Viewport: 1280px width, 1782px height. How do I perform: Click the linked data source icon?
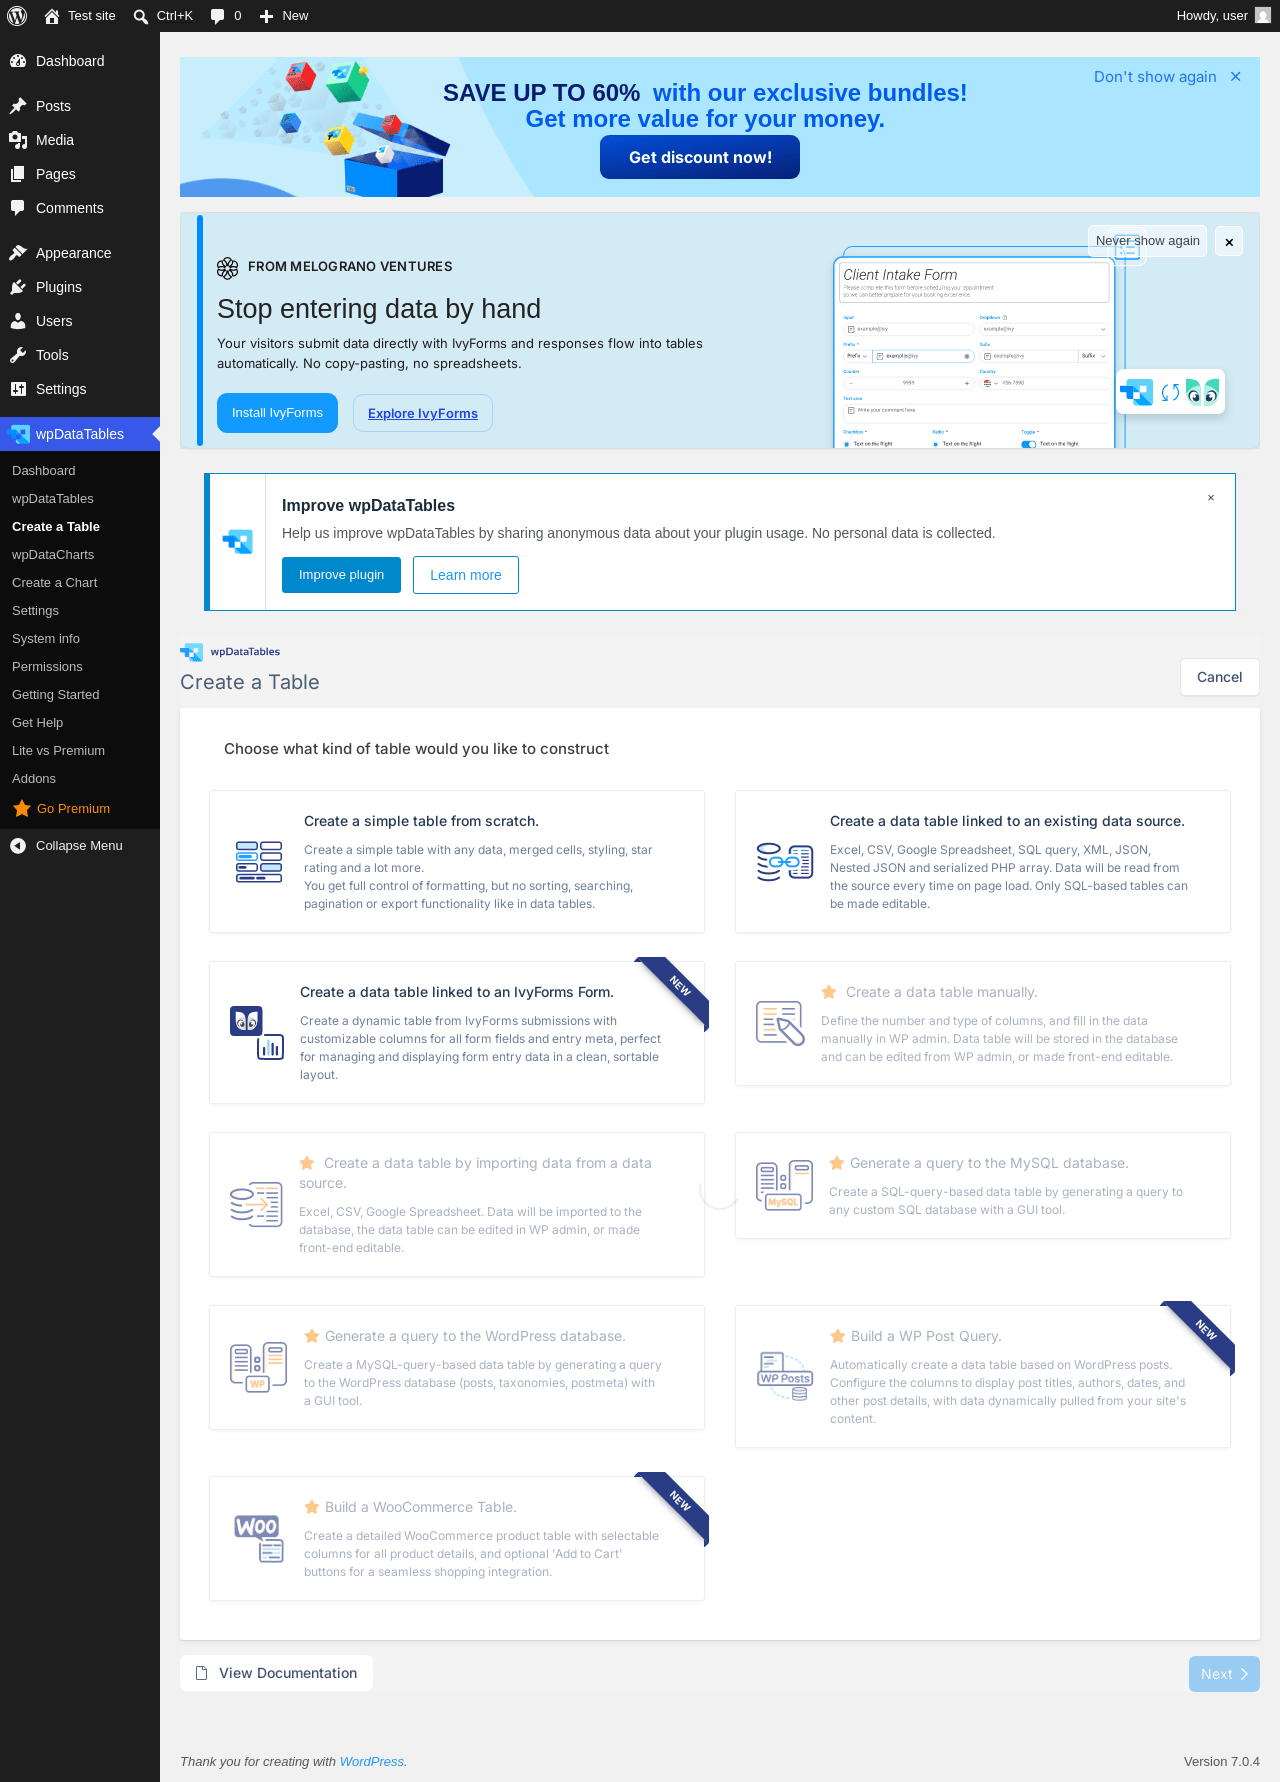[785, 862]
